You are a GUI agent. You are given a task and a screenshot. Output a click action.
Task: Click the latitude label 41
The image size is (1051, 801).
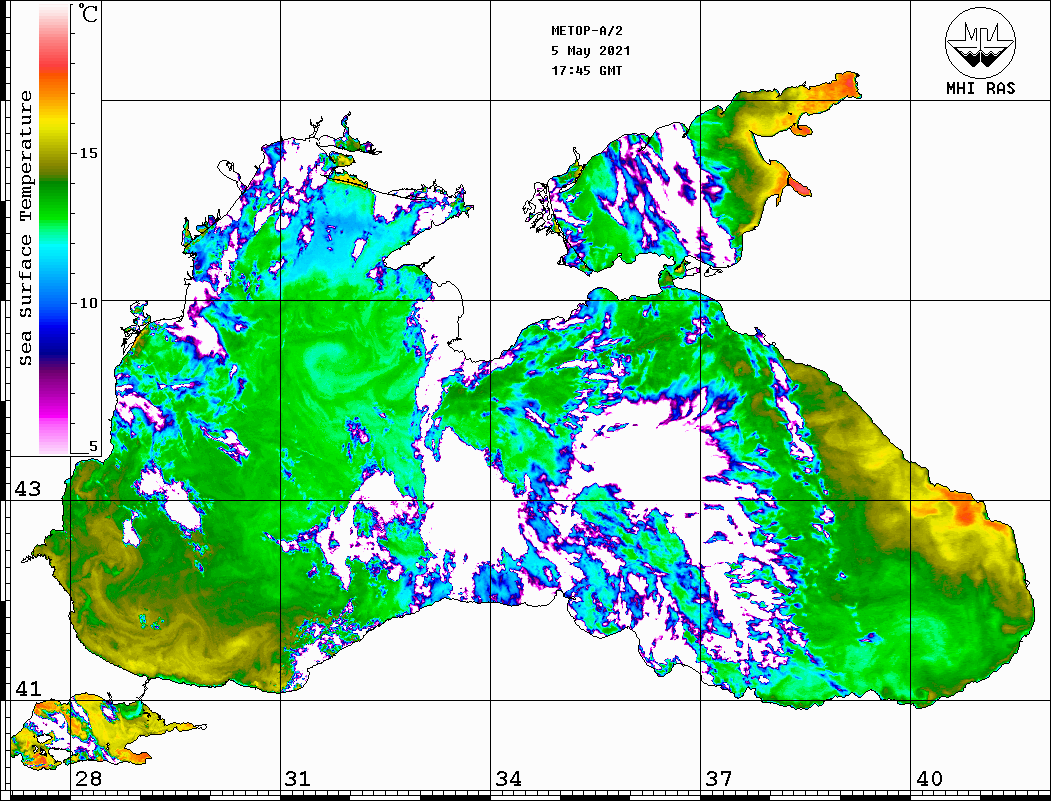pos(27,688)
